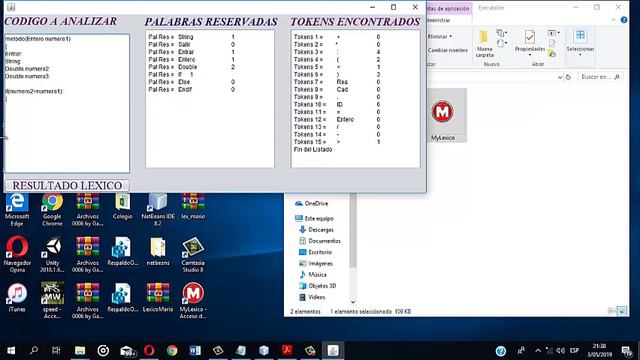This screenshot has height=360, width=640.
Task: Open the Fácil acceso dropdown in Explorer ribbon
Action: click(x=502, y=43)
